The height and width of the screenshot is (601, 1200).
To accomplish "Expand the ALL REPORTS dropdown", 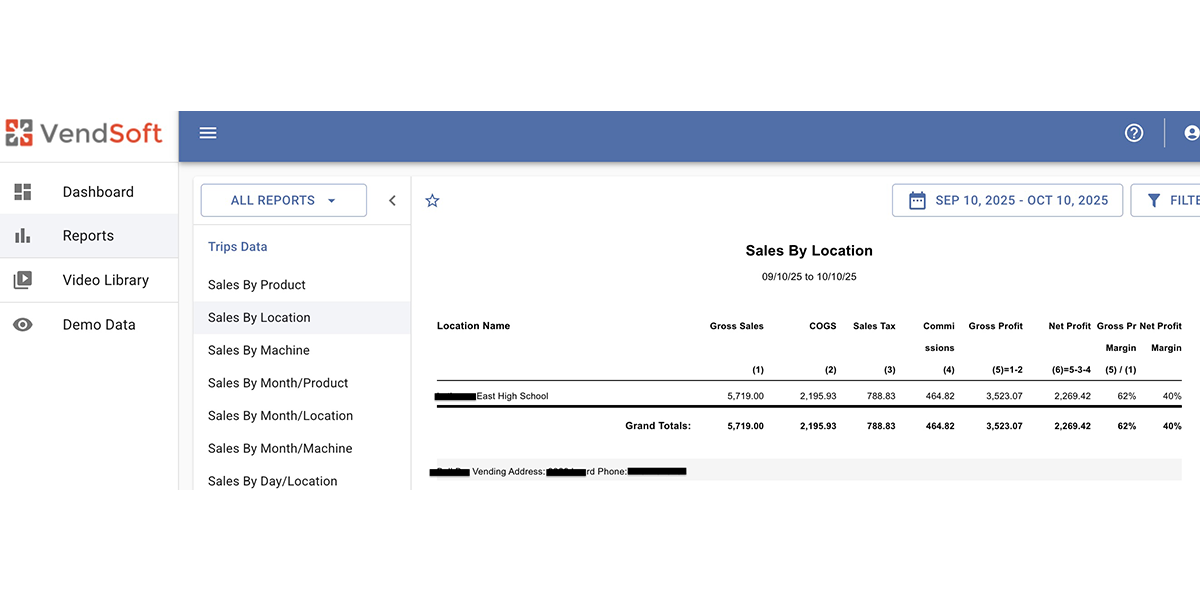I will click(x=283, y=200).
